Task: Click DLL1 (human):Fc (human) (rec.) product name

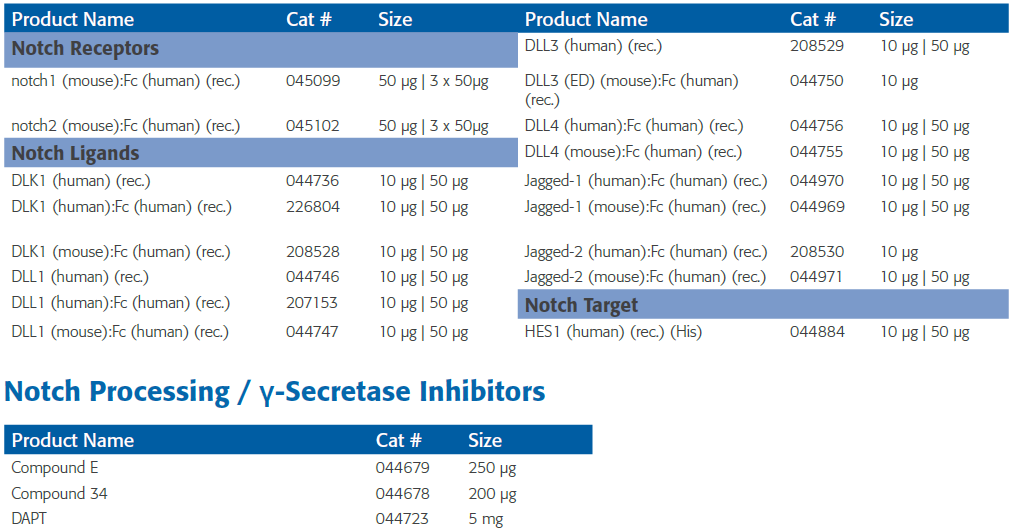Action: (x=121, y=303)
